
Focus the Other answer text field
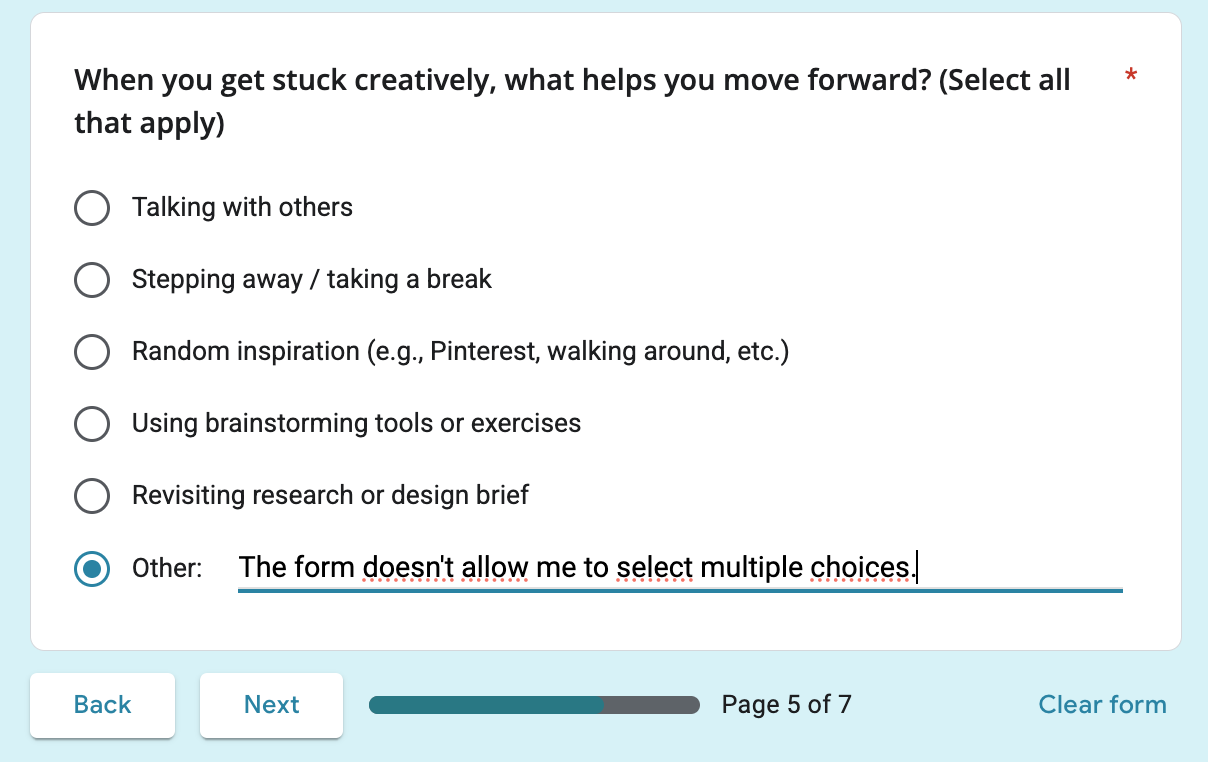[x=680, y=568]
